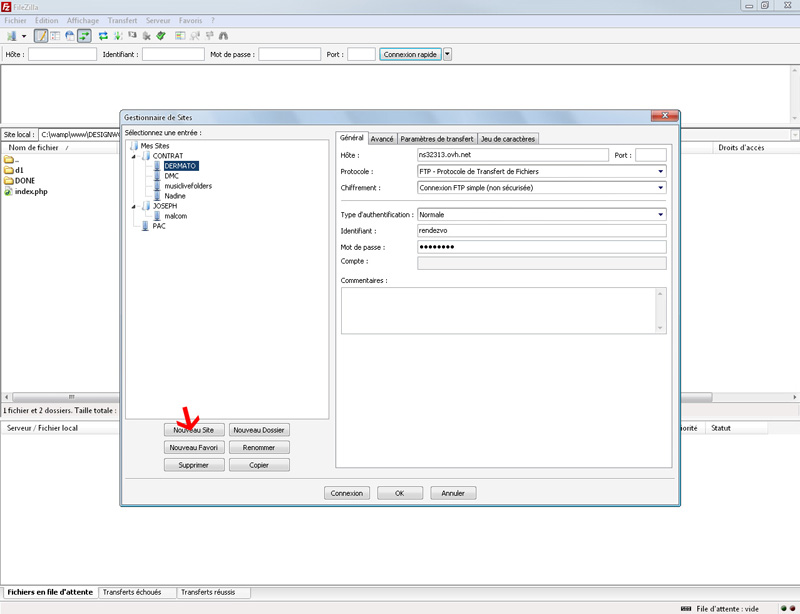
Task: Open the Édition menu
Action: point(46,20)
